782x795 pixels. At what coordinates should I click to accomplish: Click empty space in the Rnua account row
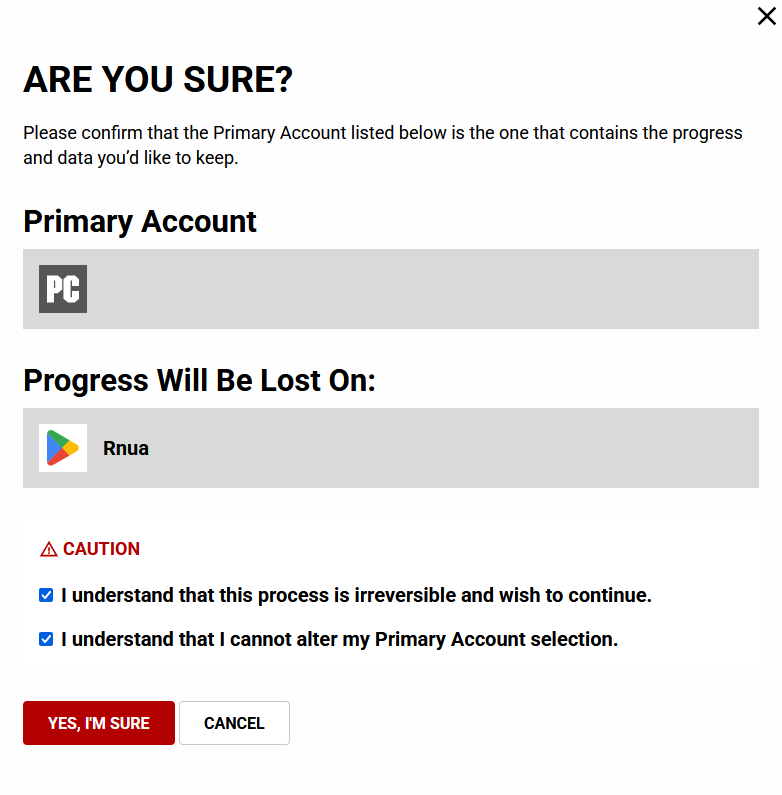(x=450, y=448)
